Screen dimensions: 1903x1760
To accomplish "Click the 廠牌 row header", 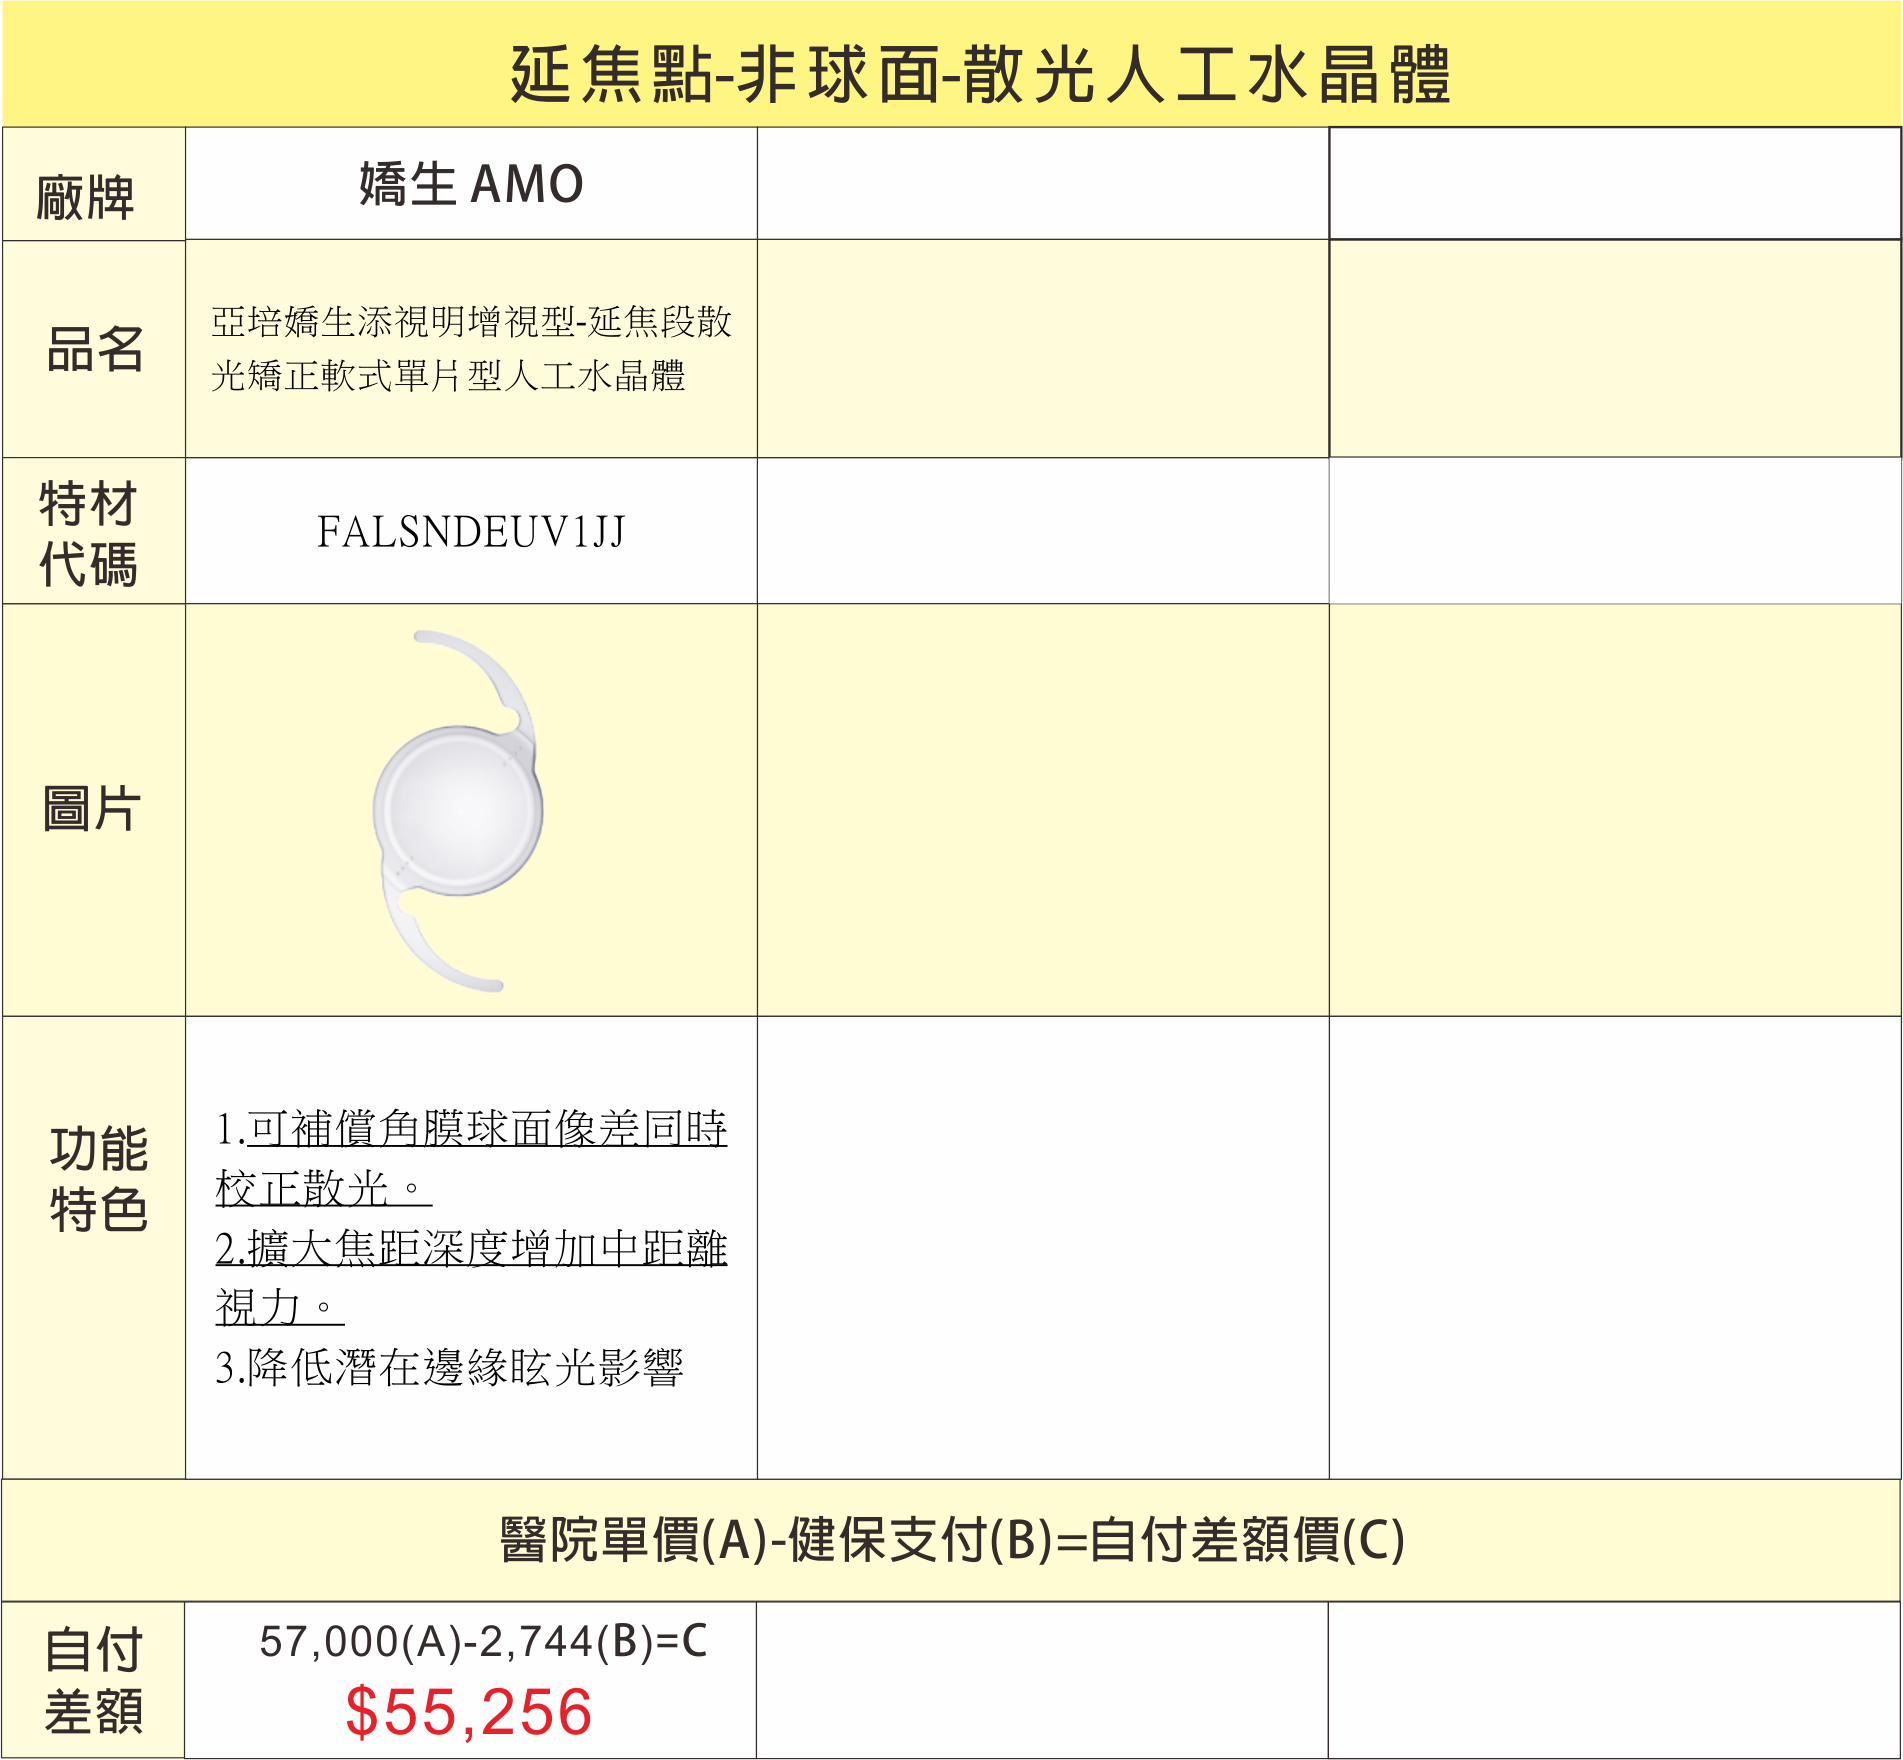I will click(x=87, y=197).
